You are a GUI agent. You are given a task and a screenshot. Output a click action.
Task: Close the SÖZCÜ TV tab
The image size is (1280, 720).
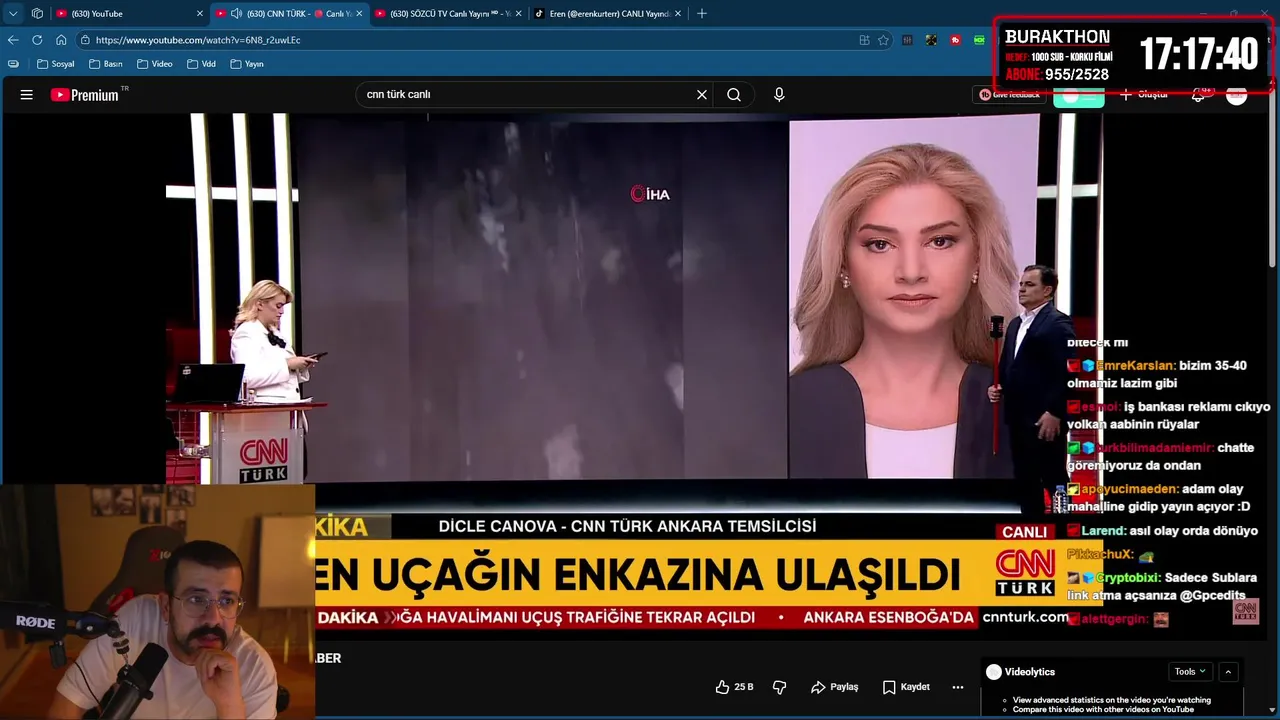[518, 13]
